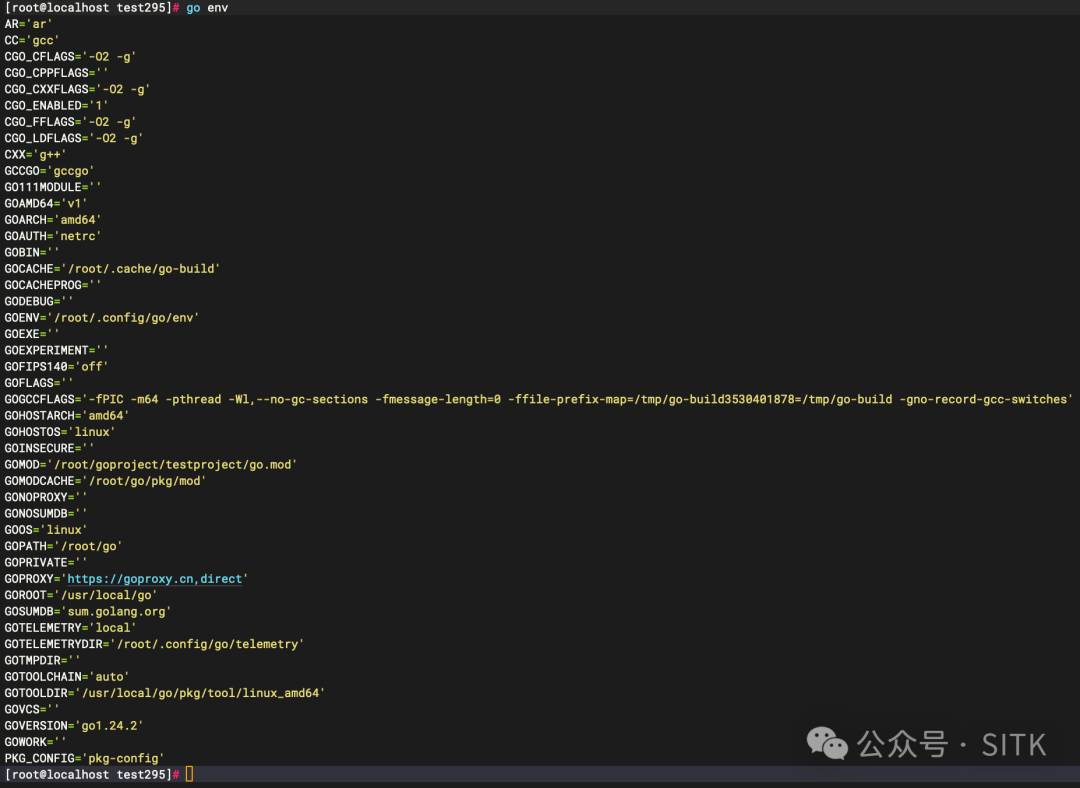
Task: Click the WeChat logo in the watermark
Action: point(827,743)
